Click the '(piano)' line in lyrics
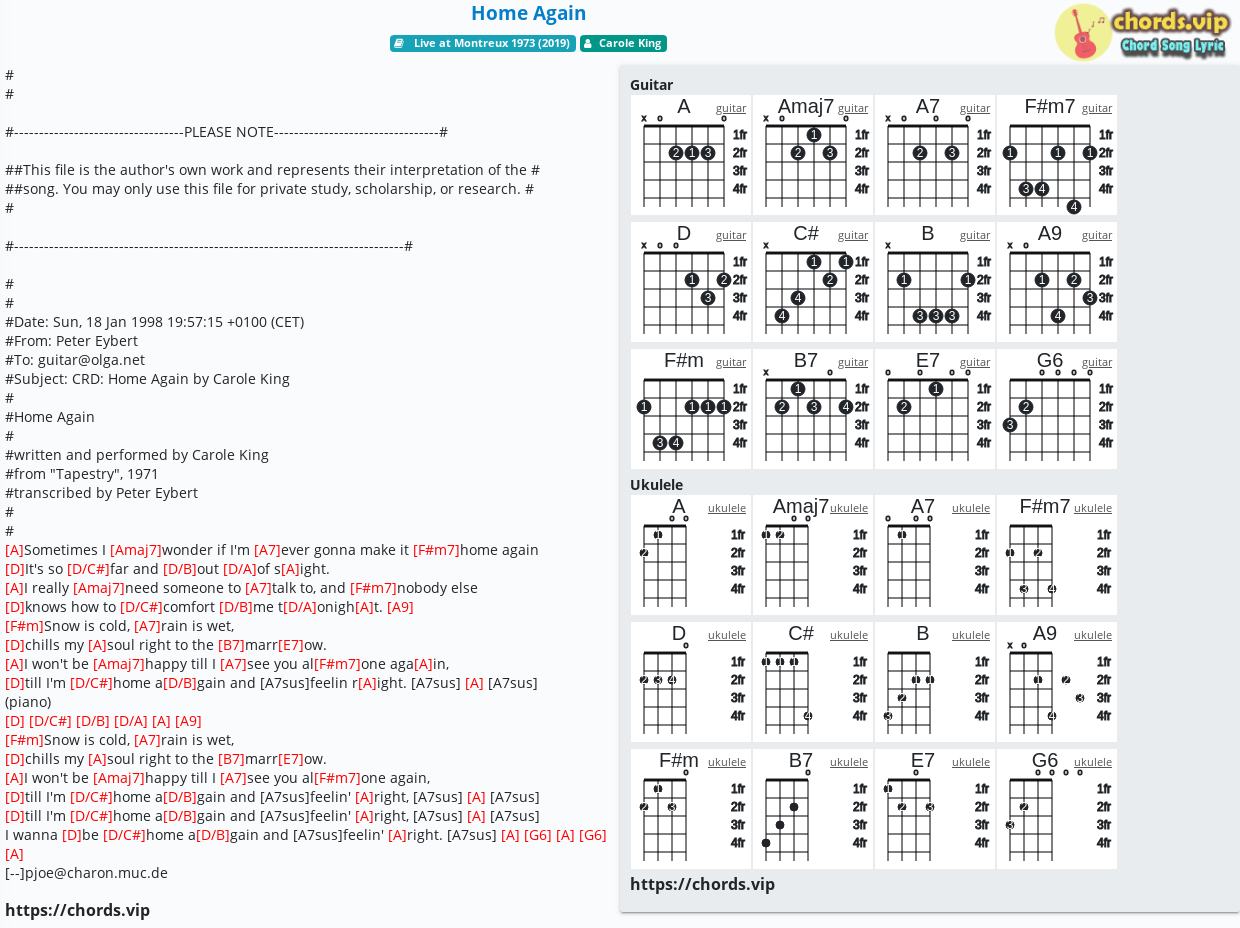The height and width of the screenshot is (928, 1240). [x=28, y=702]
